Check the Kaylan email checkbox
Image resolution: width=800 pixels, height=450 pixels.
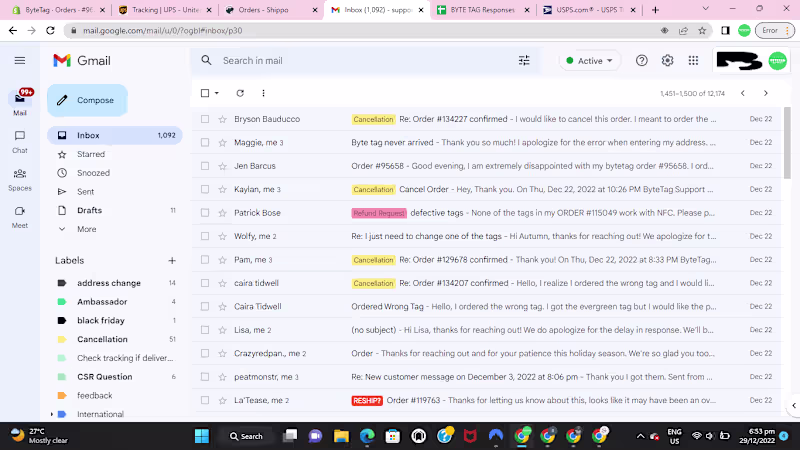pyautogui.click(x=205, y=190)
